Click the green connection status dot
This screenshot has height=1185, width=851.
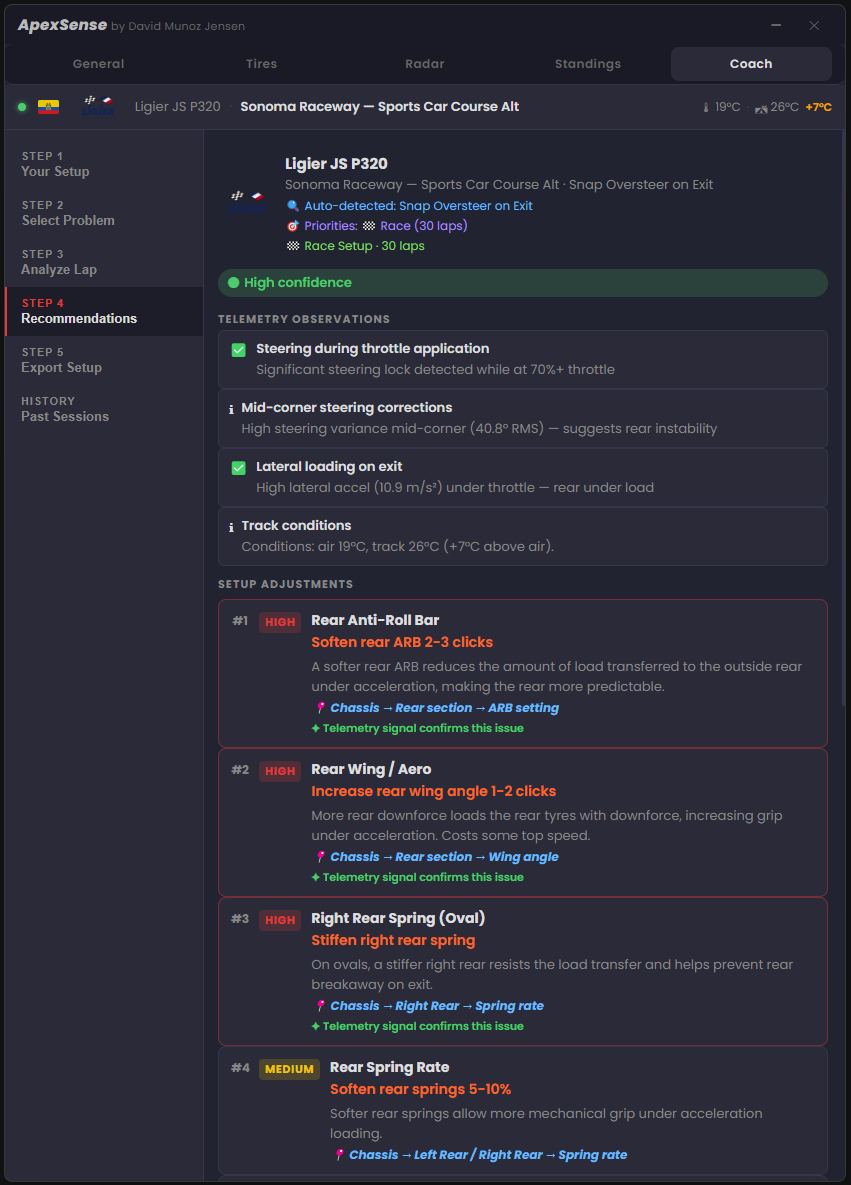(21, 106)
